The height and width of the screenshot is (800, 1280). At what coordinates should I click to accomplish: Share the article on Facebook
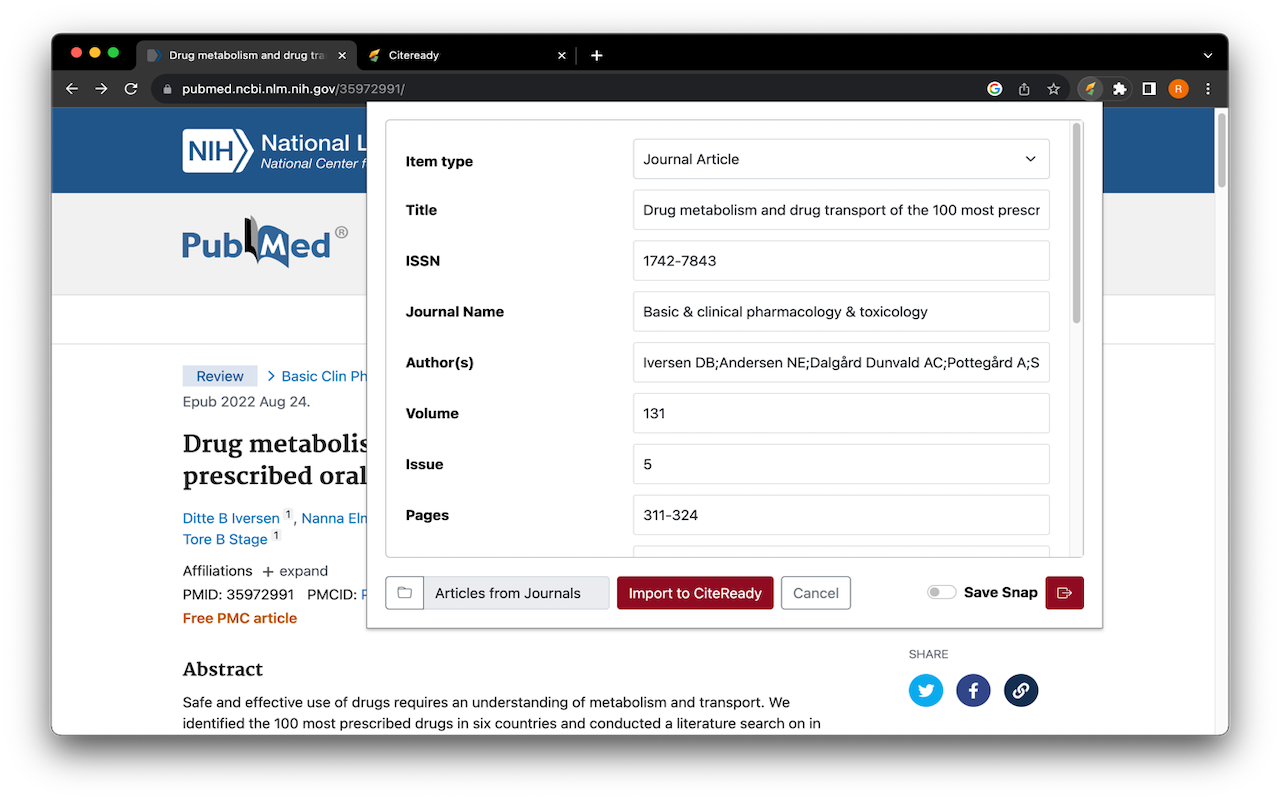click(973, 690)
